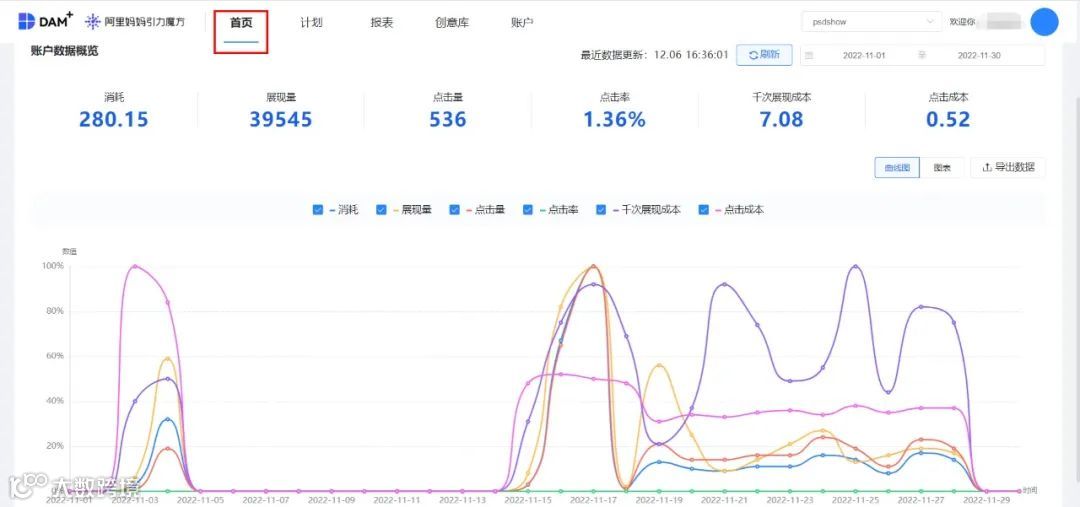The height and width of the screenshot is (507, 1080).
Task: Switch to the 图表 view
Action: (942, 167)
